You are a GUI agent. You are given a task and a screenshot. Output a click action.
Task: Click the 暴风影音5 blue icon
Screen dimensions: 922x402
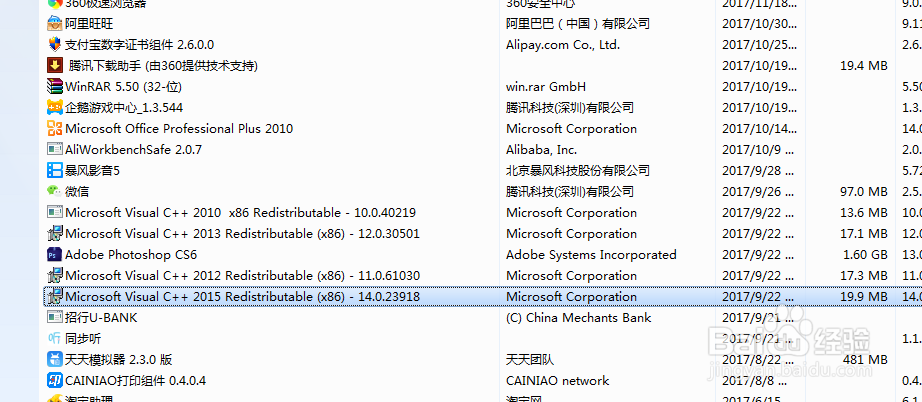pos(55,170)
